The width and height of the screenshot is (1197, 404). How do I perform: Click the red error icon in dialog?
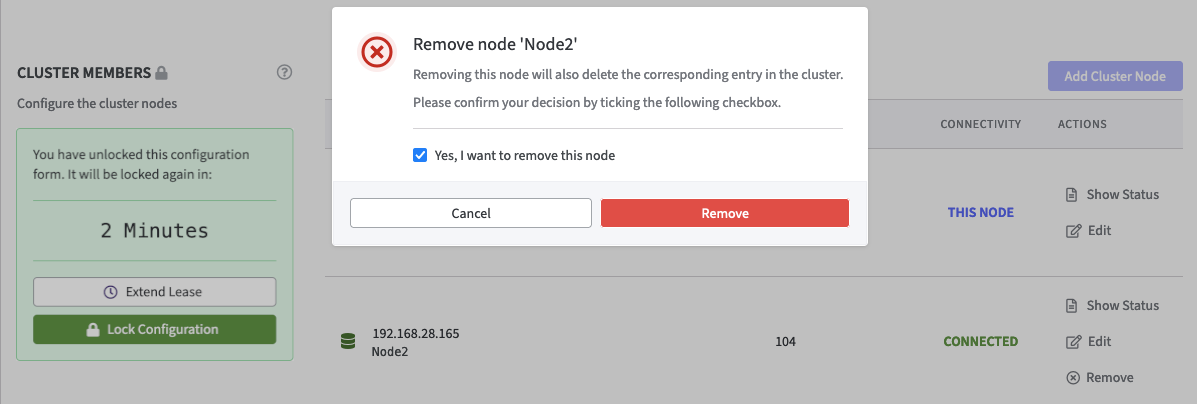[376, 52]
